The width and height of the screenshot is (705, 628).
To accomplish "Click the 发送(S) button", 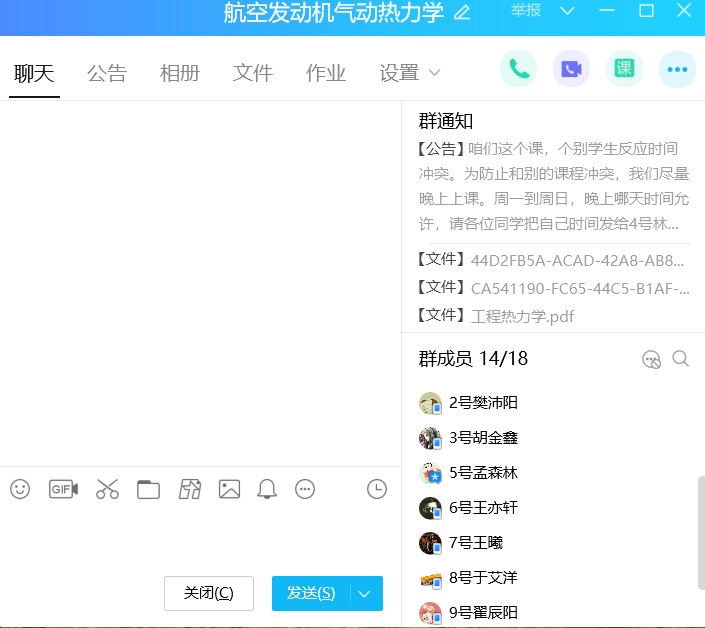I will pos(311,593).
